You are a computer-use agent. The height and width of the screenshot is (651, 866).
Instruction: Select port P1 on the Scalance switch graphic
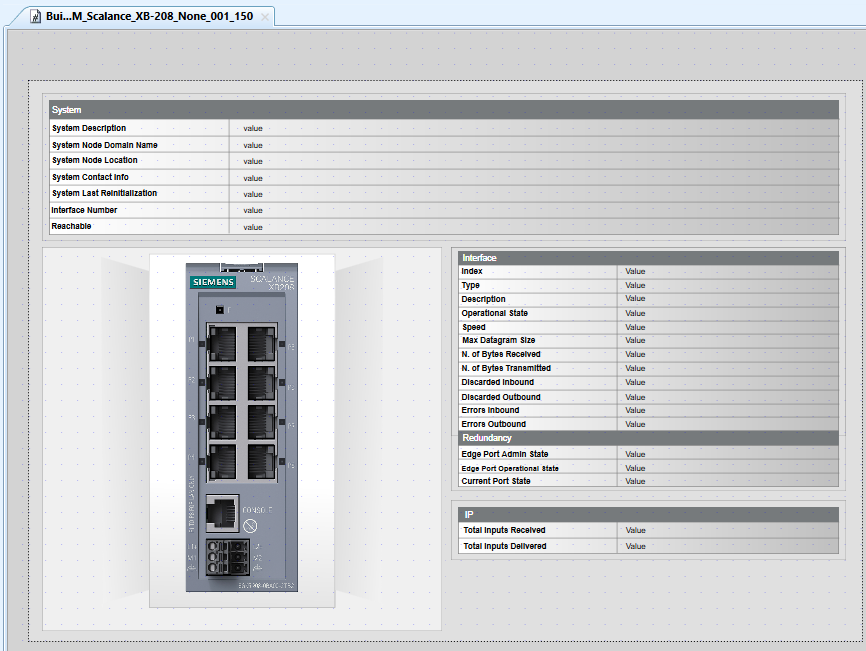[x=225, y=344]
